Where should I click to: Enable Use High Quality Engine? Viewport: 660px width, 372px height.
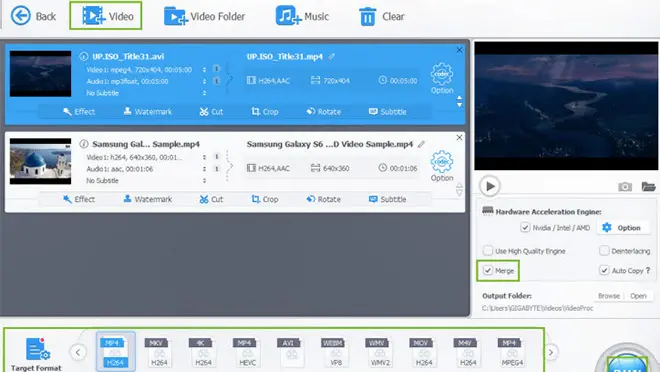tap(487, 251)
